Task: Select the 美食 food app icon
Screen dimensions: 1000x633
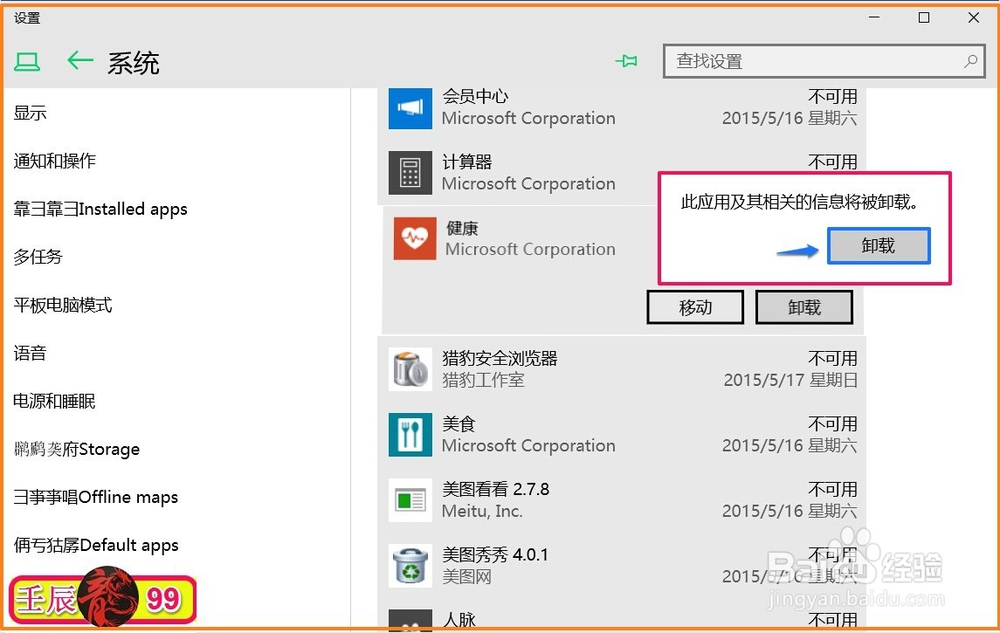Action: click(x=411, y=434)
